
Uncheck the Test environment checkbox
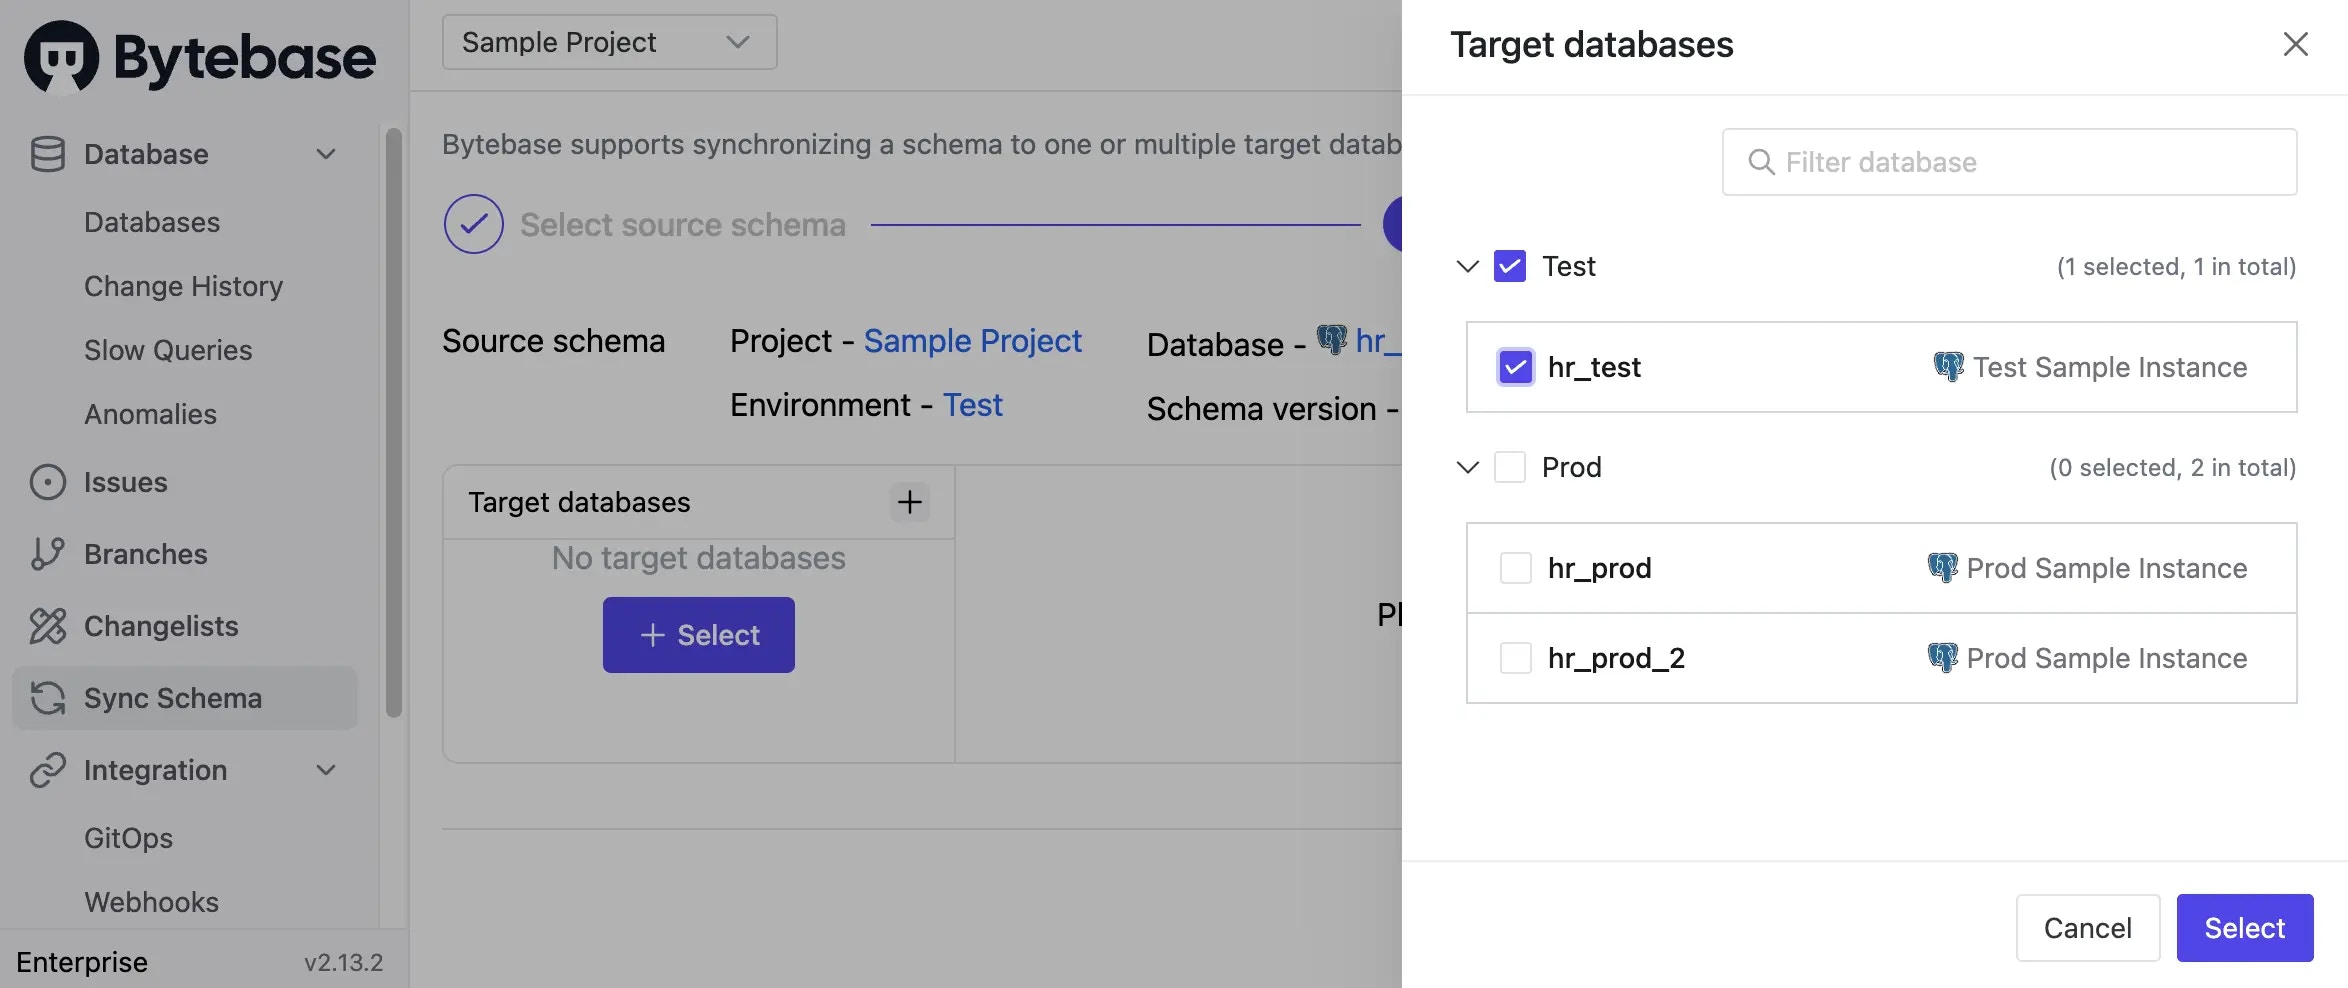click(1509, 266)
